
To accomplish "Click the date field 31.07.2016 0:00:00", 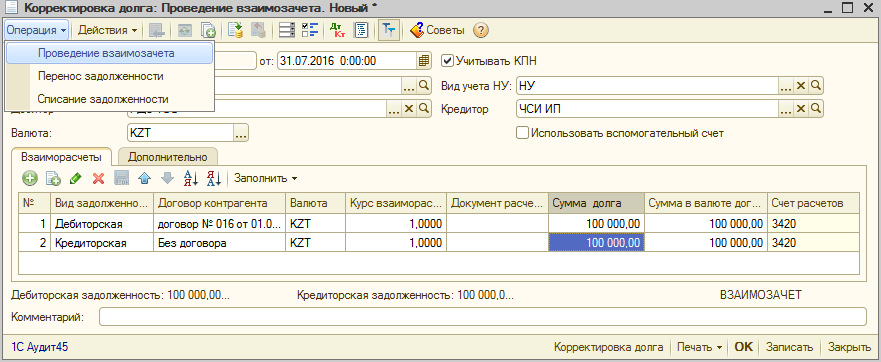I will pos(347,60).
